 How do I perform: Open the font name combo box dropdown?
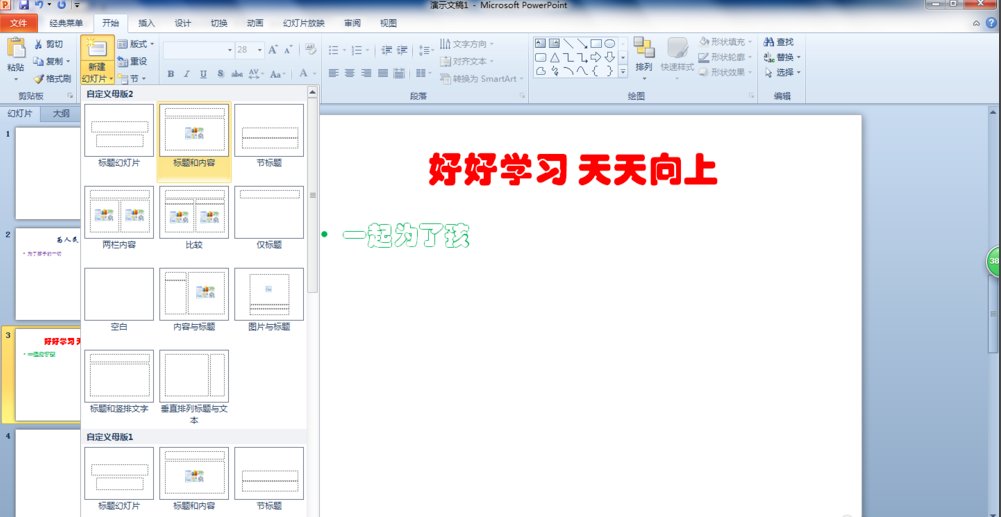pos(230,50)
